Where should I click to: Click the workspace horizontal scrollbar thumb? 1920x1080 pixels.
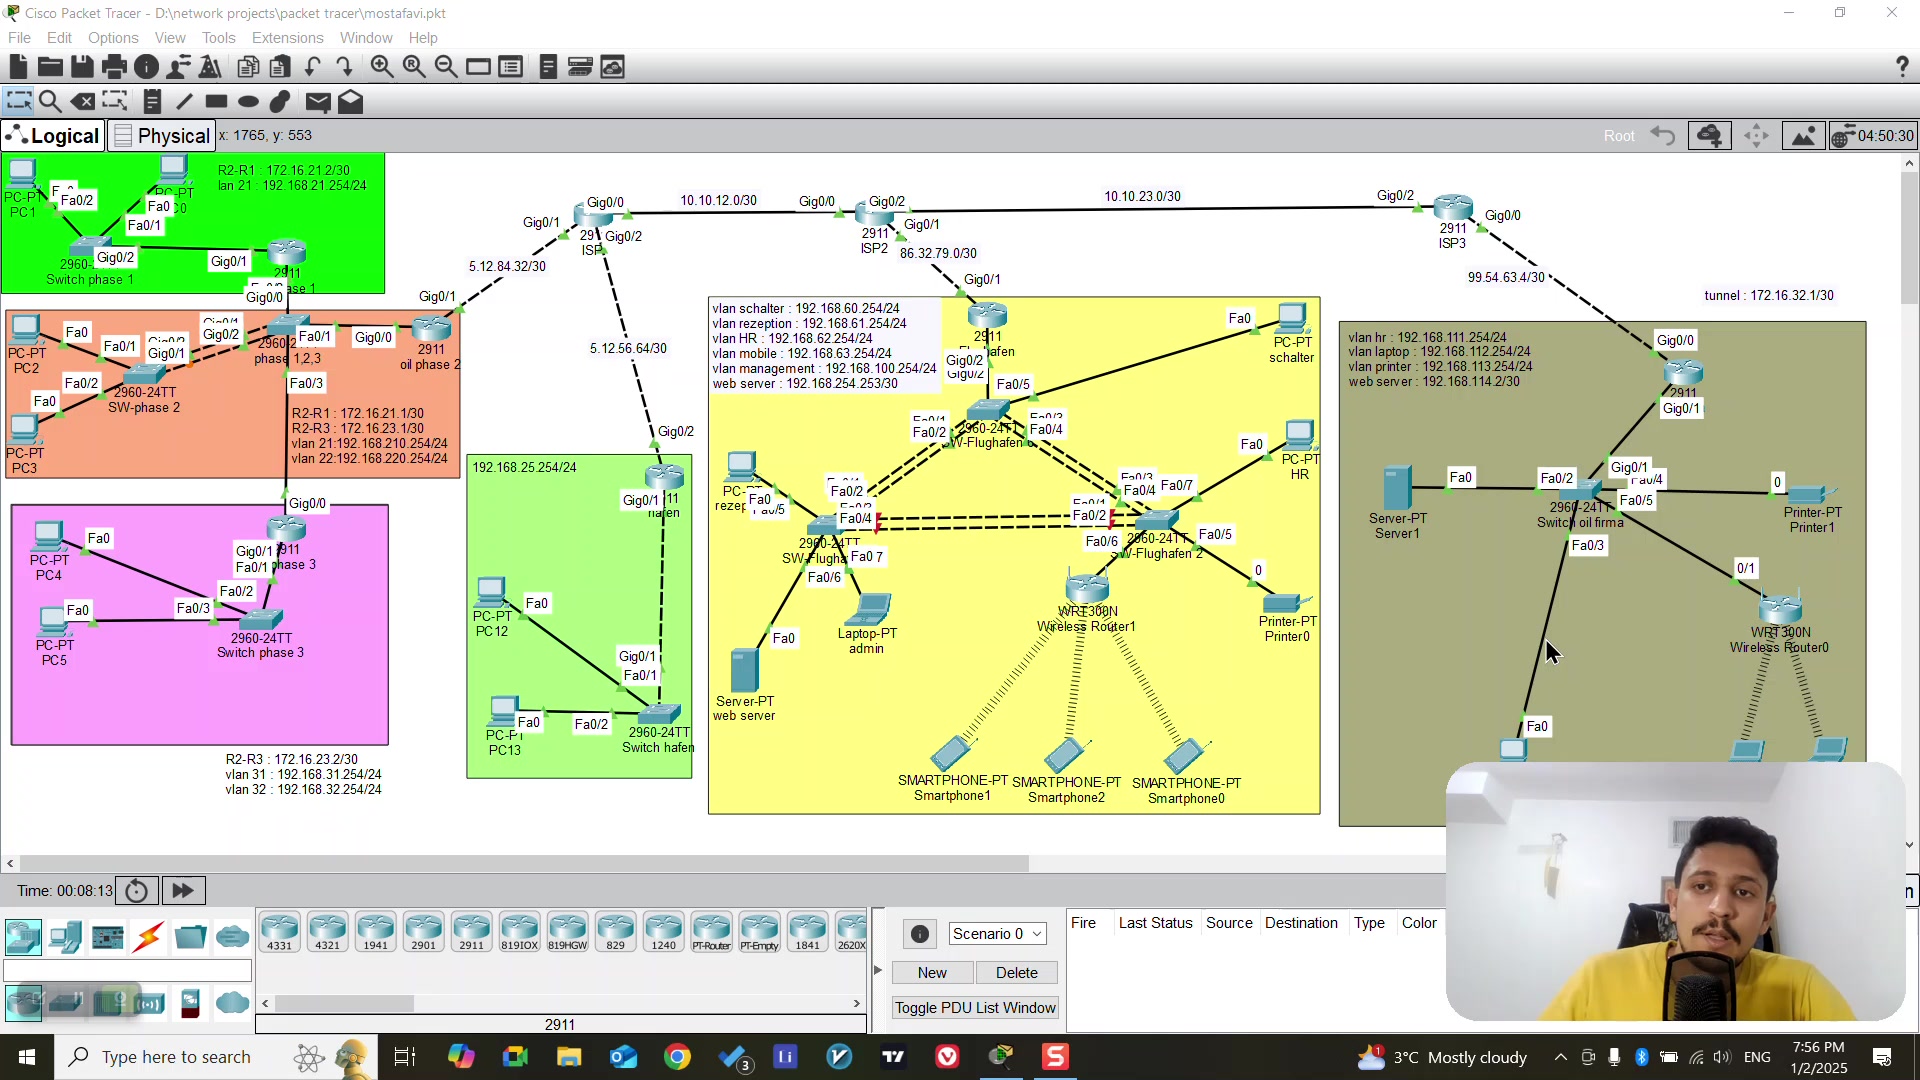[x=524, y=863]
